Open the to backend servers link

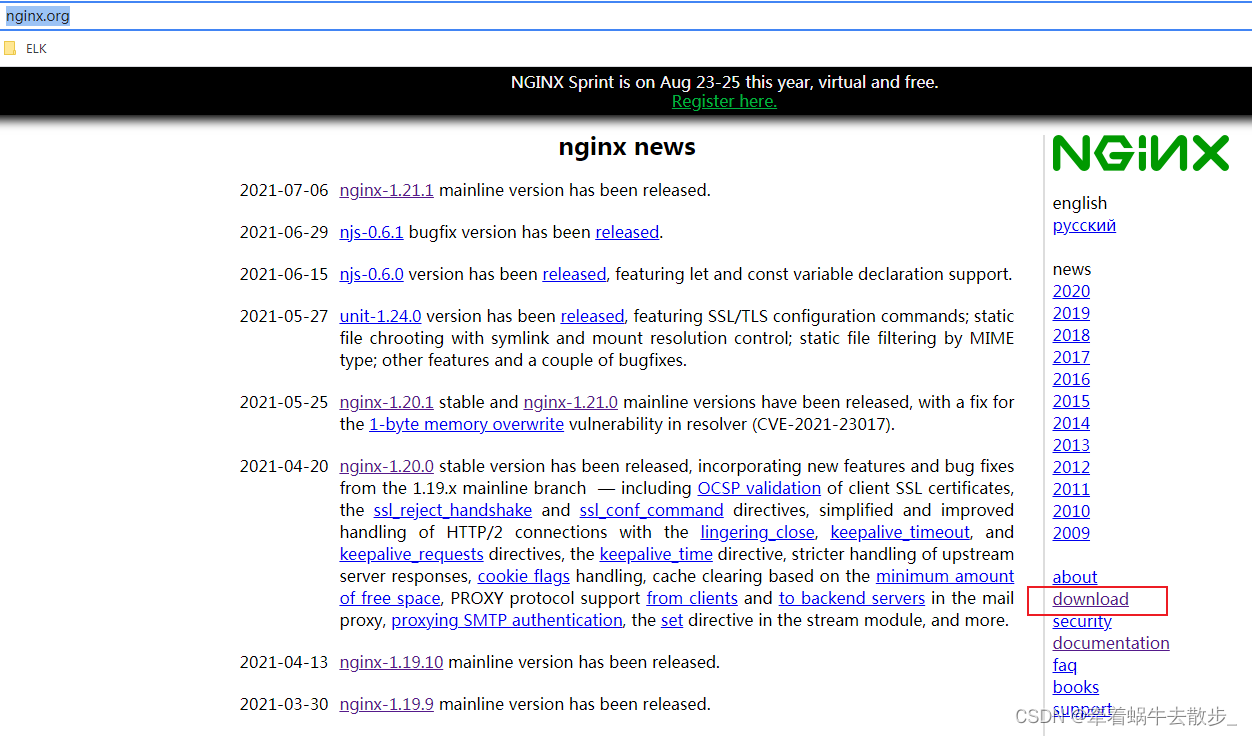pyautogui.click(x=852, y=598)
